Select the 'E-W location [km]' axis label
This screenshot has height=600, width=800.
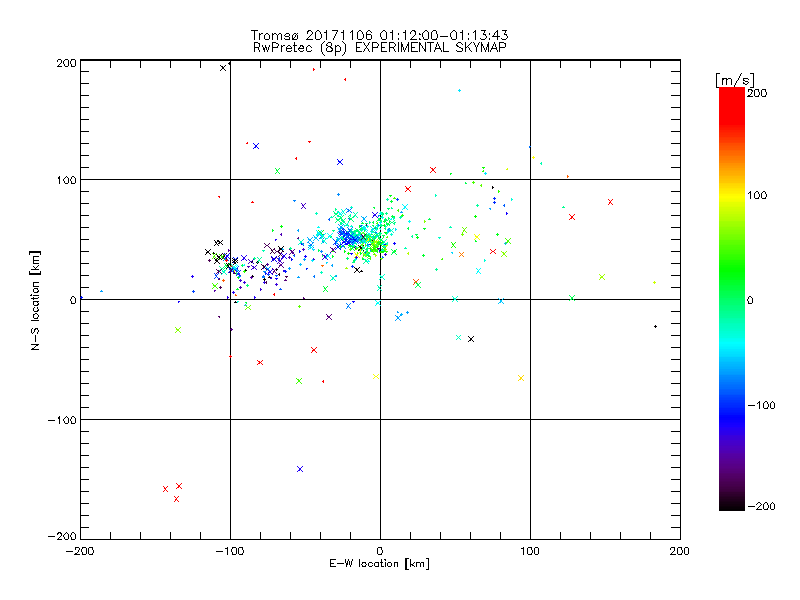[x=379, y=563]
